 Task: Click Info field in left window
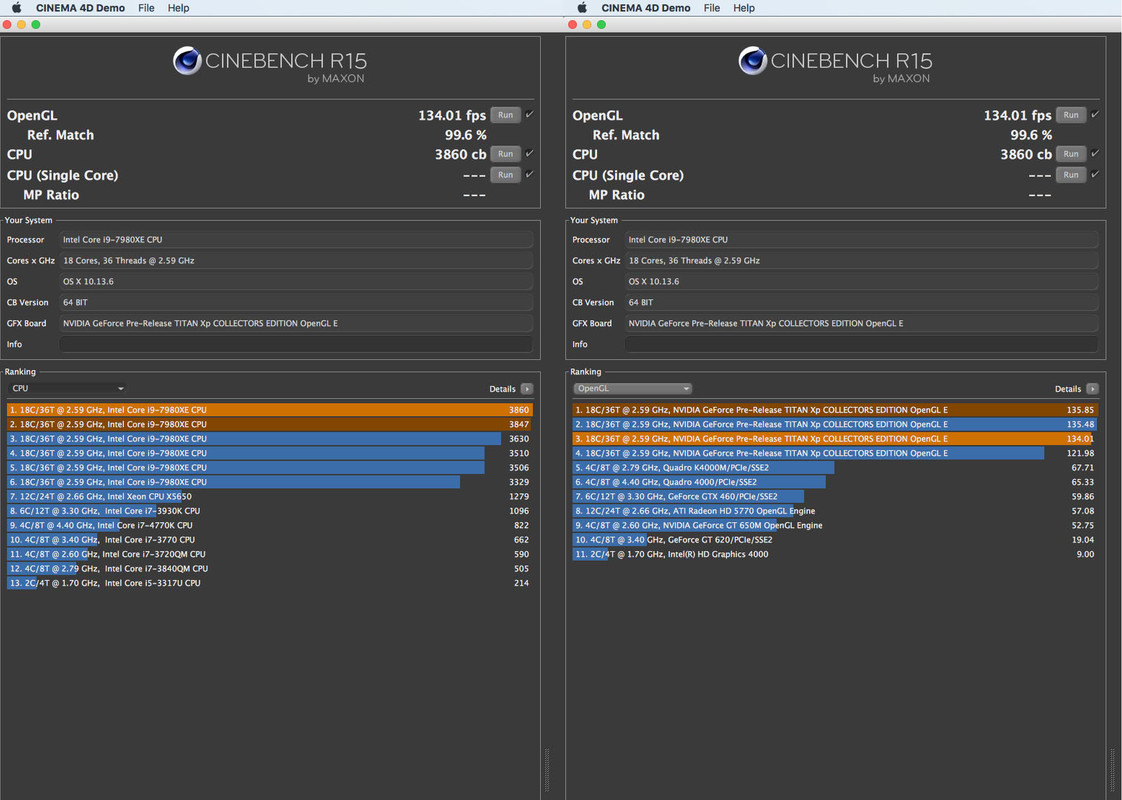pyautogui.click(x=296, y=344)
